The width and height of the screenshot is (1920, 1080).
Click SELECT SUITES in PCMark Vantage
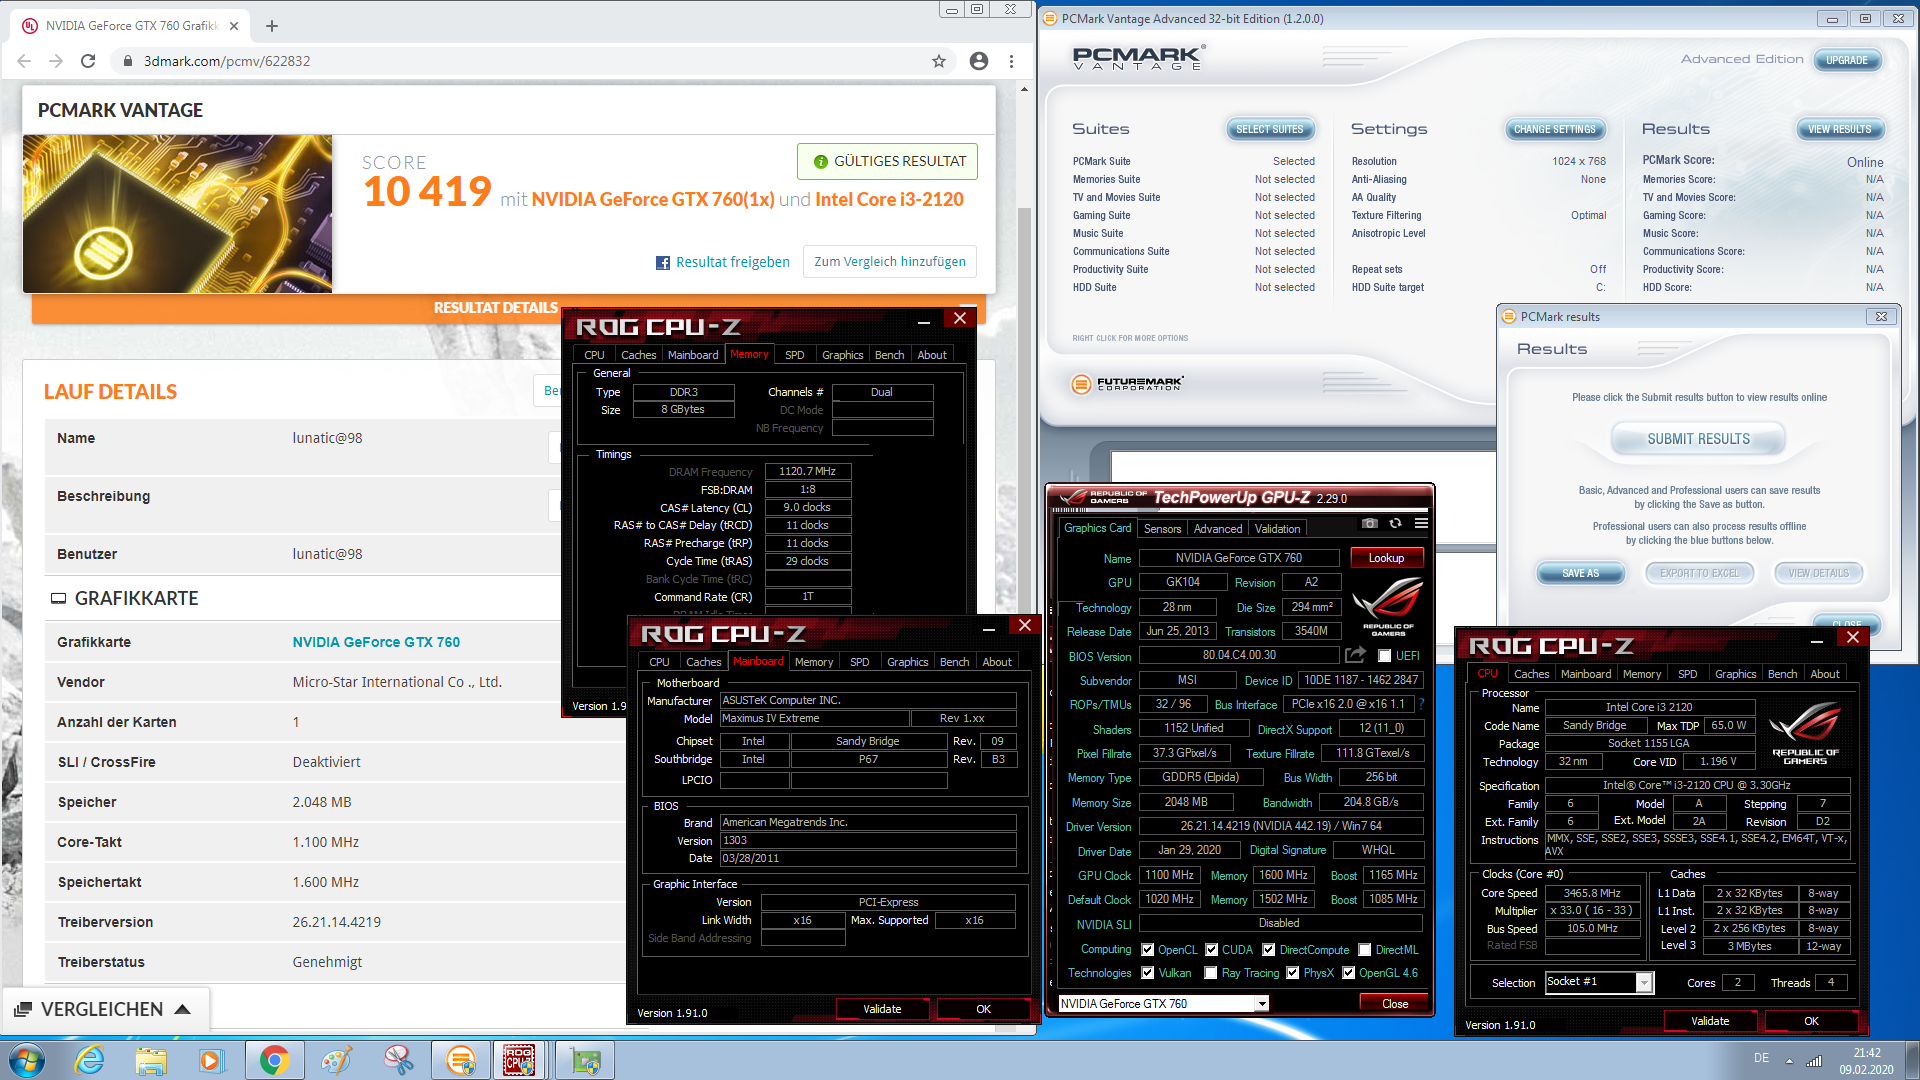1269,129
